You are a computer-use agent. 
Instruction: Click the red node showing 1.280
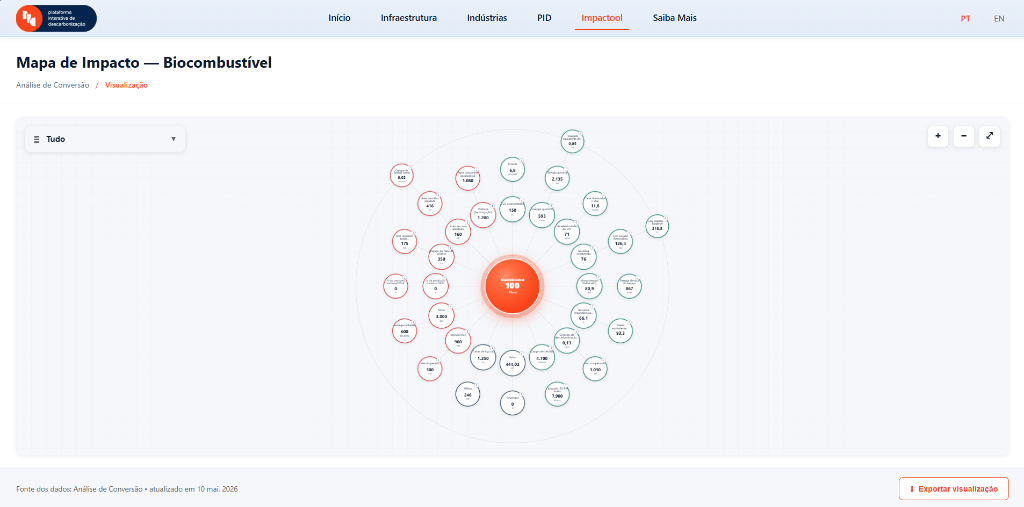(483, 215)
